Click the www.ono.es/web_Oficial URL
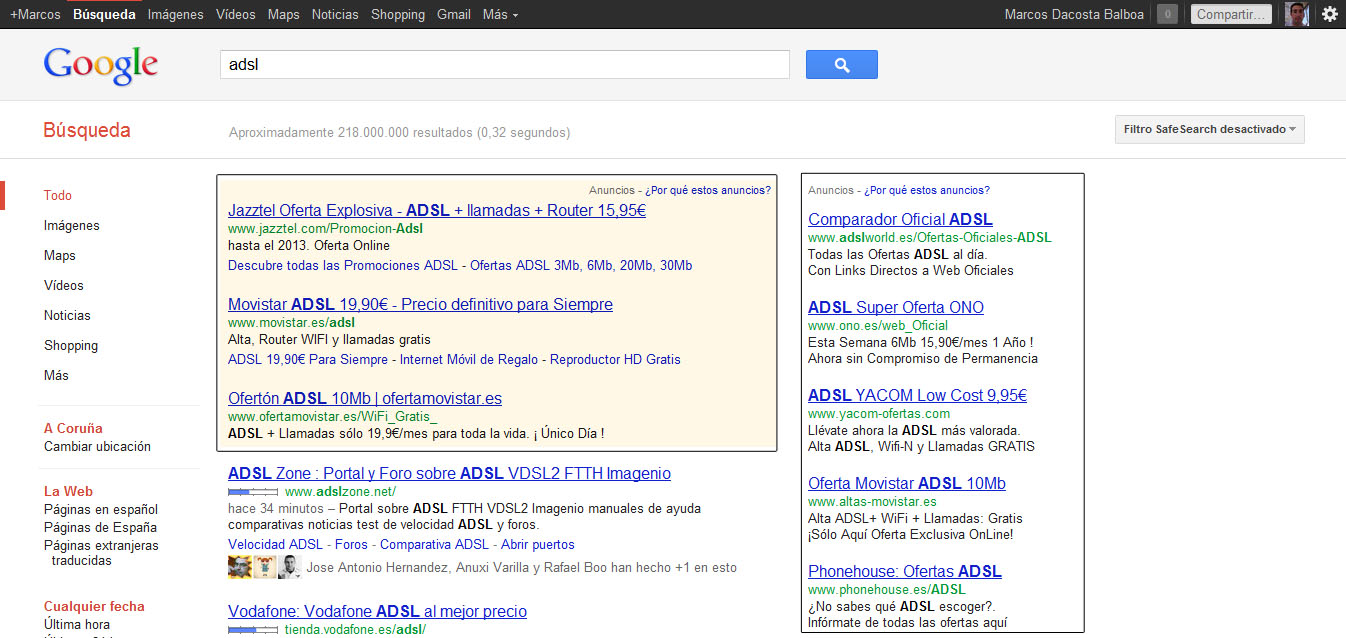Image resolution: width=1346 pixels, height=638 pixels. pos(878,325)
